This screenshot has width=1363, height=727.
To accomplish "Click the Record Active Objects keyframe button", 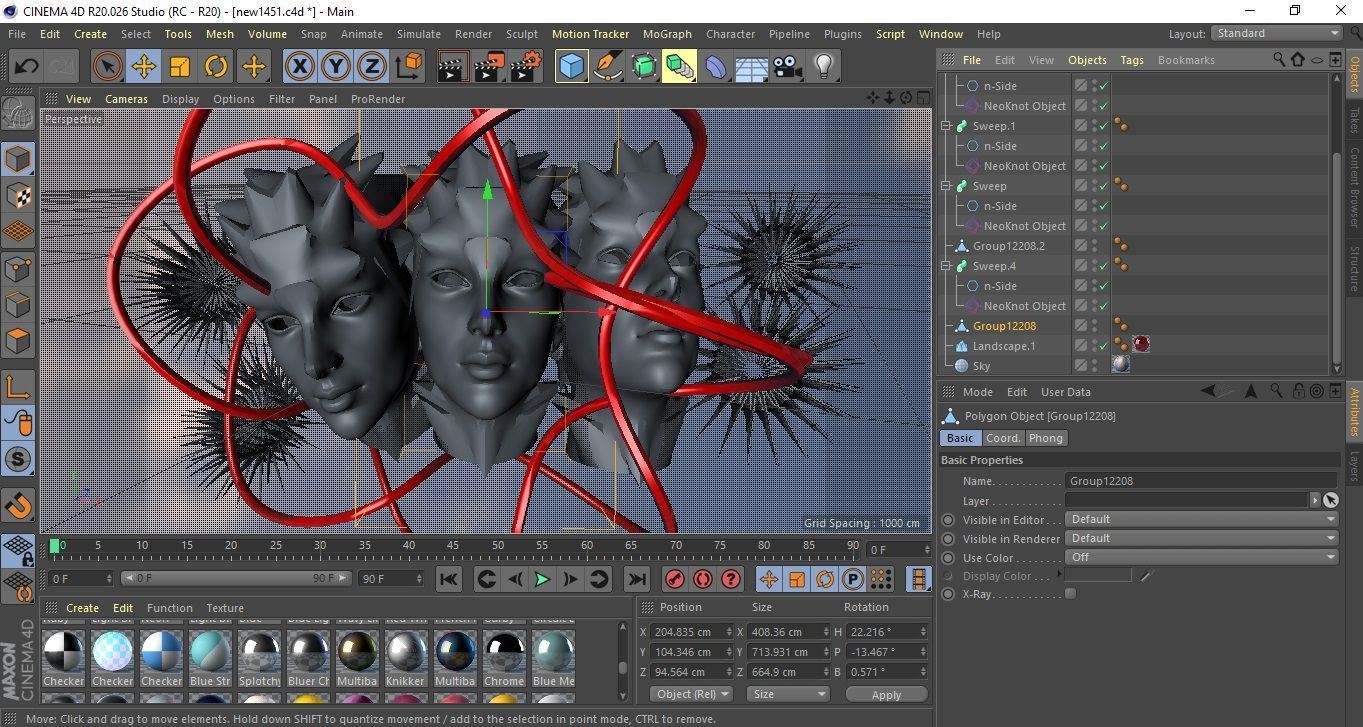I will click(675, 579).
